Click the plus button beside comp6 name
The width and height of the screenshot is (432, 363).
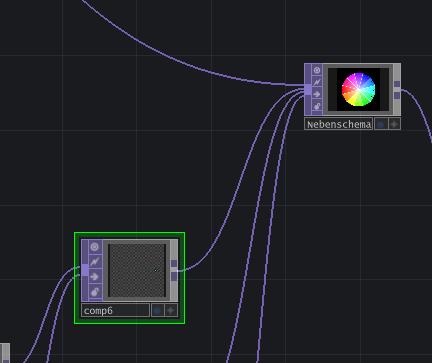coord(171,311)
